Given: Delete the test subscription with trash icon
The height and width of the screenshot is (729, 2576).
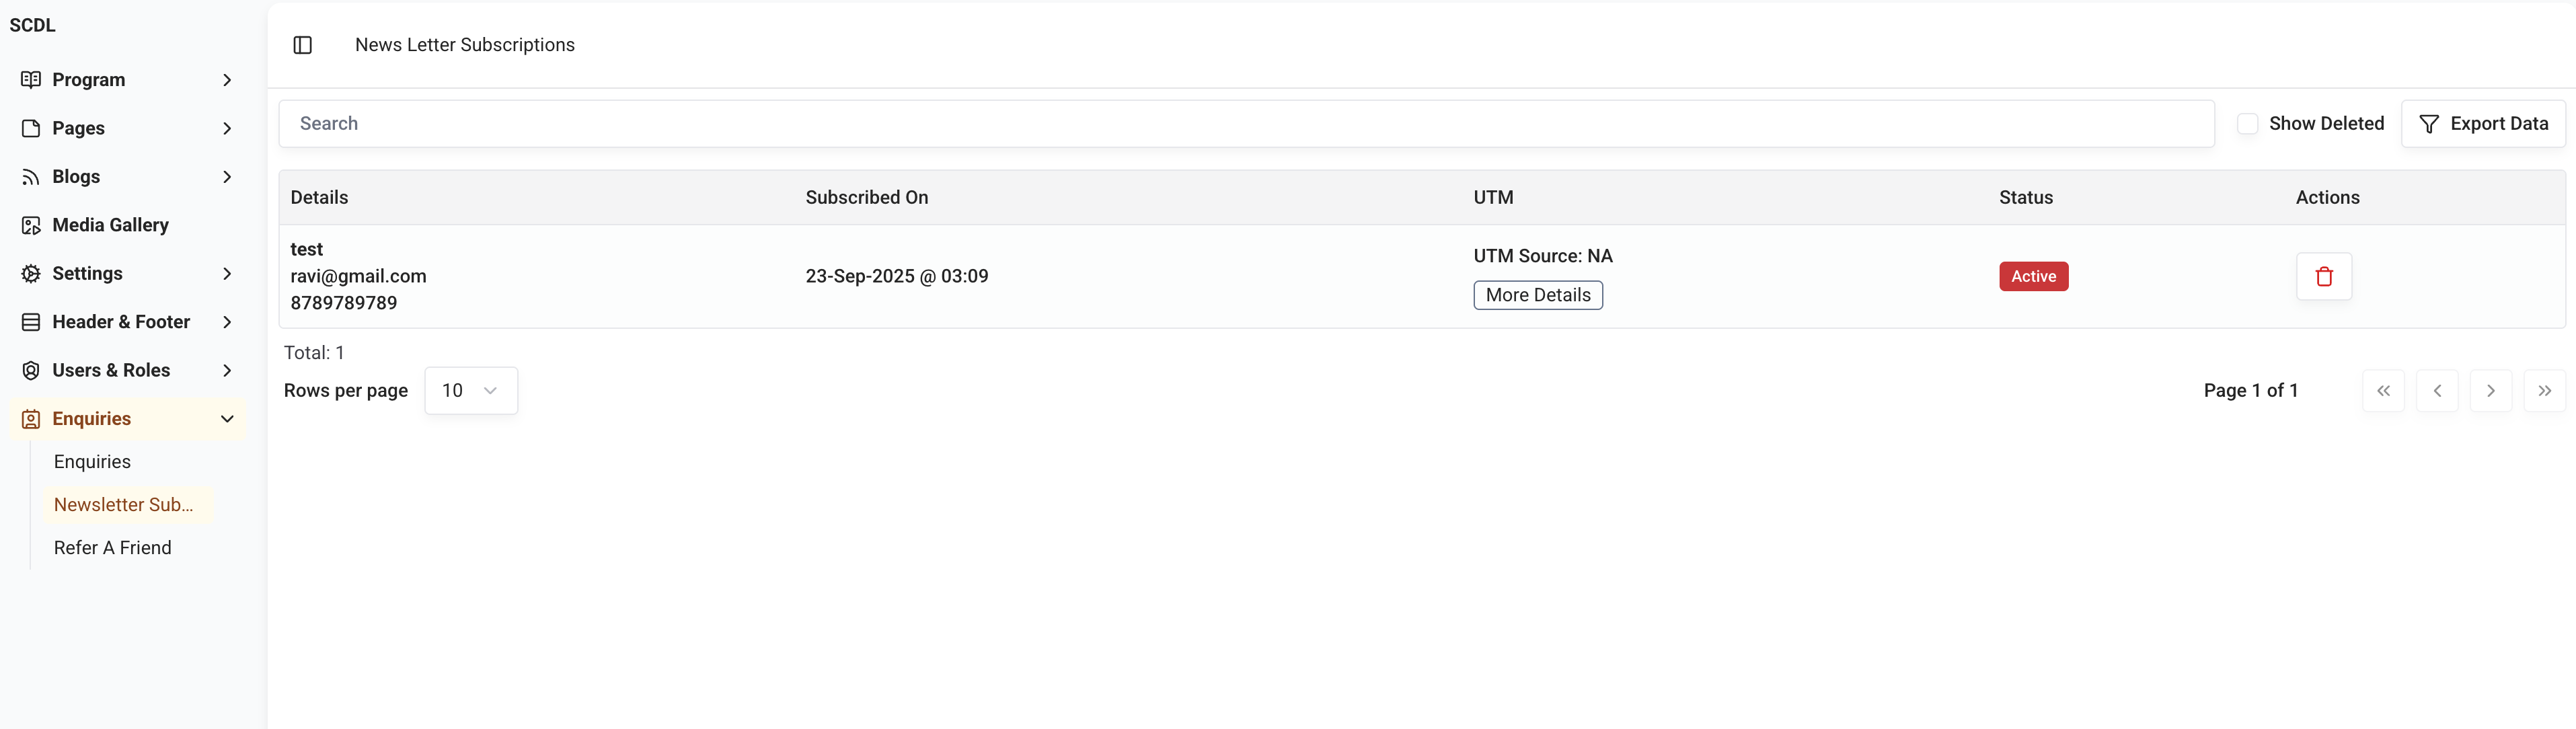Looking at the screenshot, I should (x=2323, y=277).
